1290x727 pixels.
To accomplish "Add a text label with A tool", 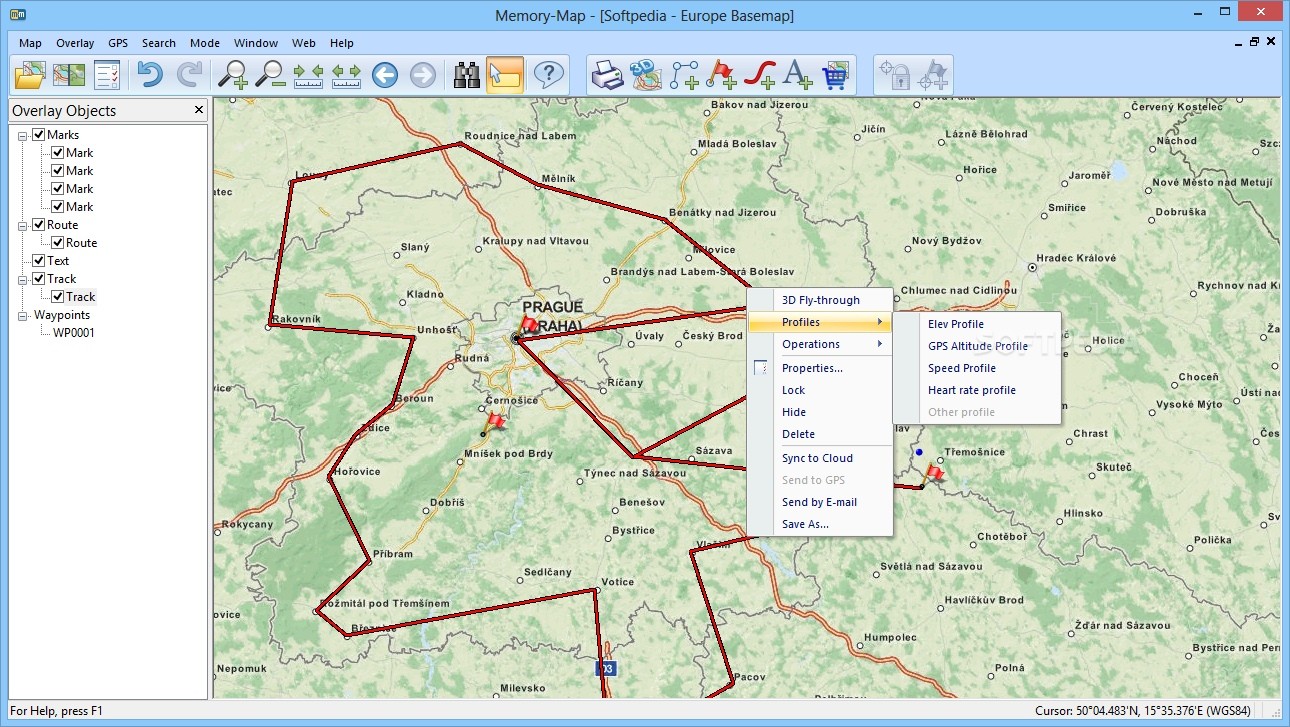I will [x=797, y=75].
